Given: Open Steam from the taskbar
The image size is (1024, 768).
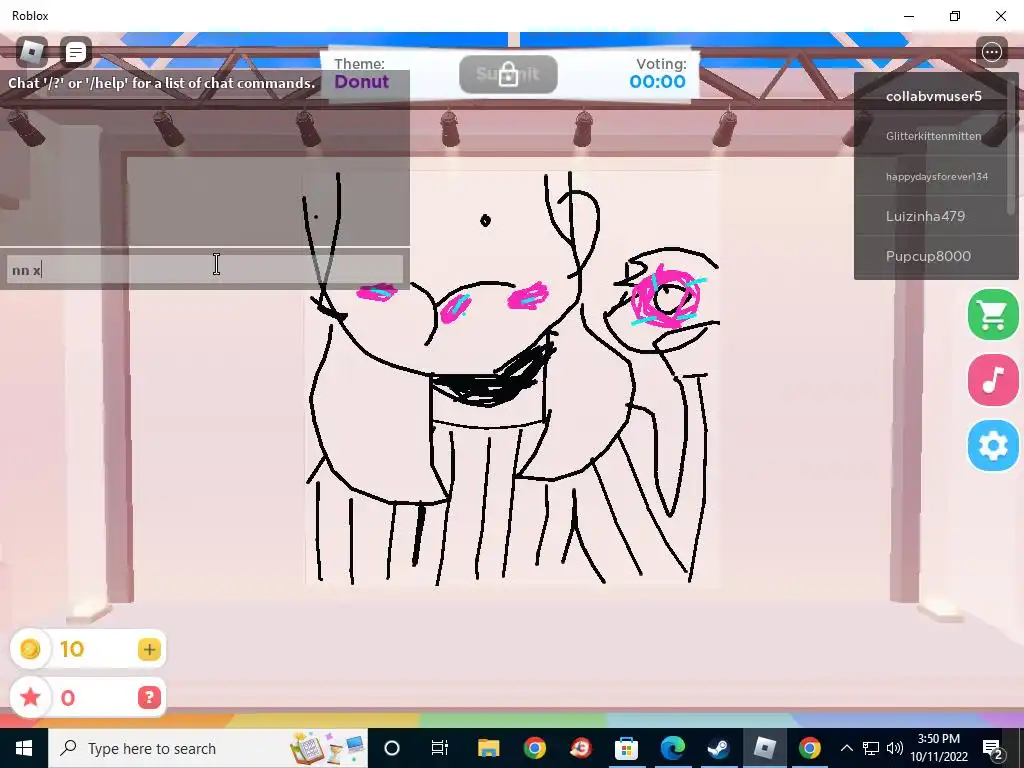Looking at the screenshot, I should (x=718, y=748).
